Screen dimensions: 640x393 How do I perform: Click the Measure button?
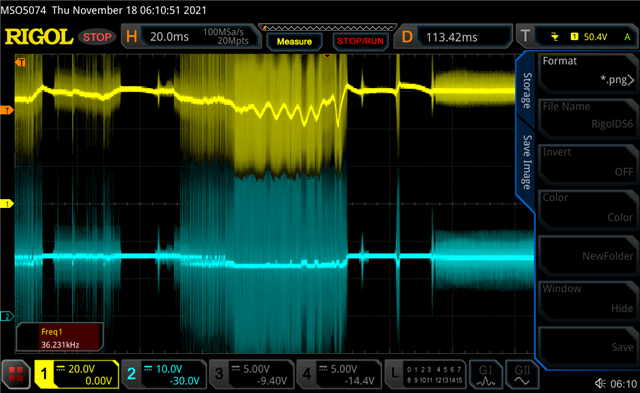[294, 42]
